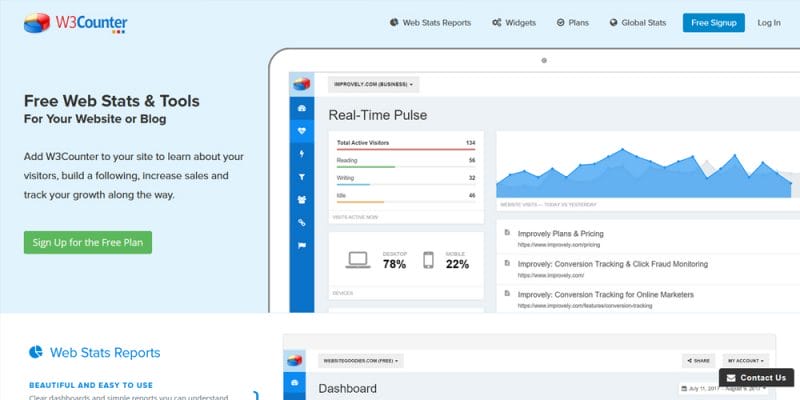The image size is (800, 400).
Task: Click the 22% mobile value
Action: point(457,264)
